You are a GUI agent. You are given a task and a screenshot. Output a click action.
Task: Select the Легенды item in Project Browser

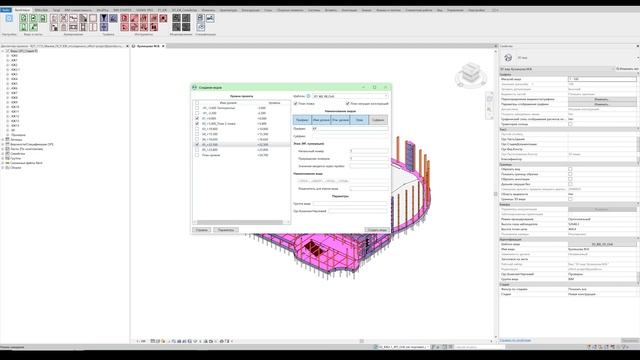[x=16, y=140]
